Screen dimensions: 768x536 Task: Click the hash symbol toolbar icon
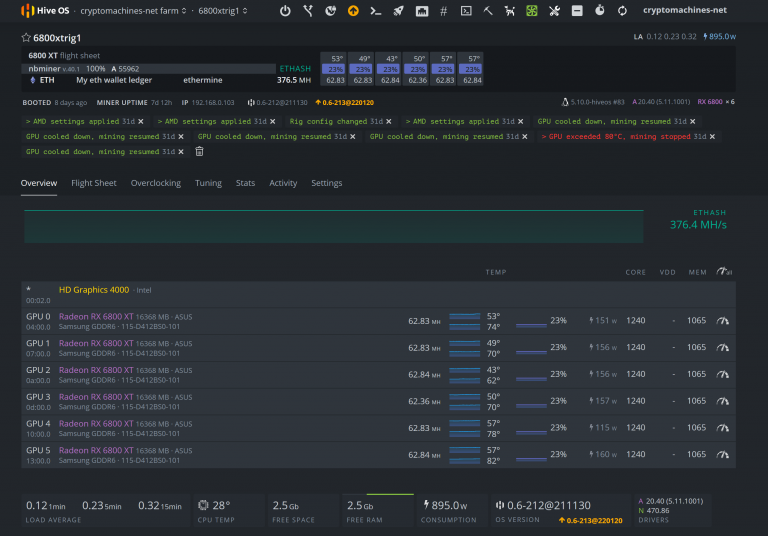443,11
